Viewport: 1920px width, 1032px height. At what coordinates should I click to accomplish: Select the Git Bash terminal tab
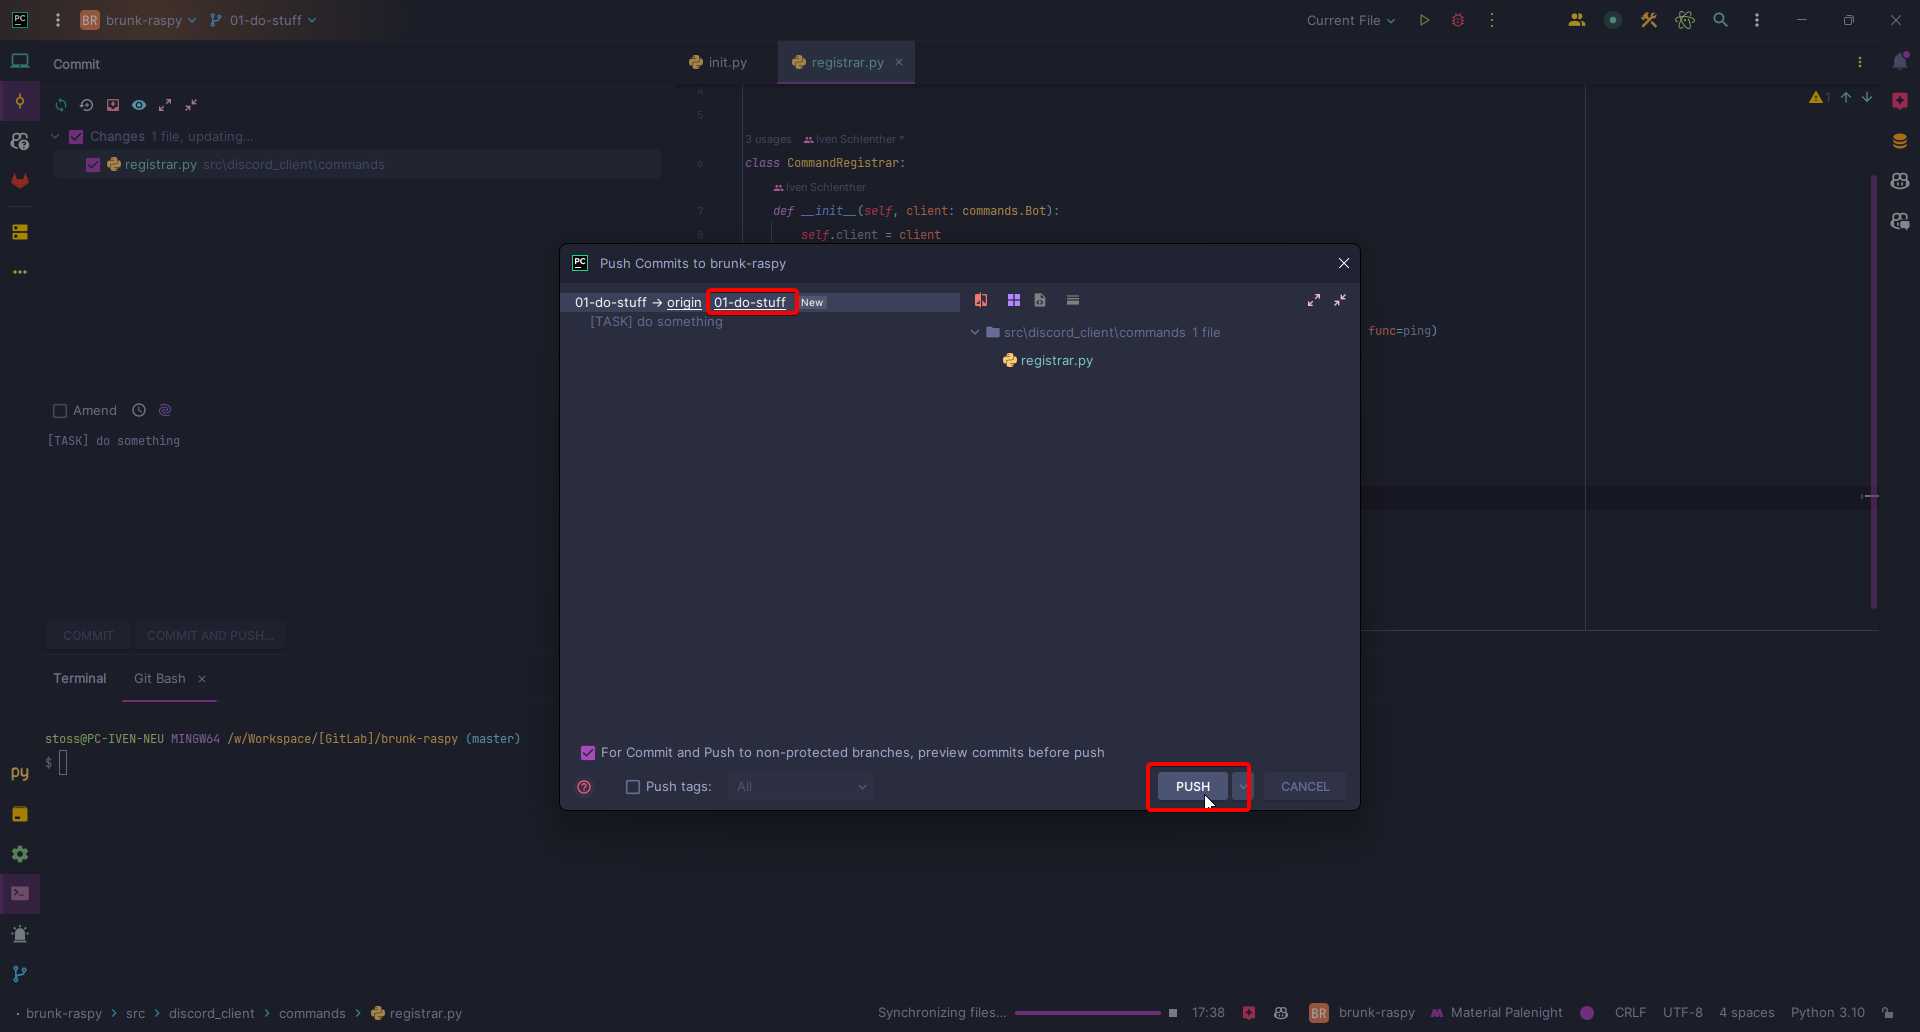[x=159, y=678]
